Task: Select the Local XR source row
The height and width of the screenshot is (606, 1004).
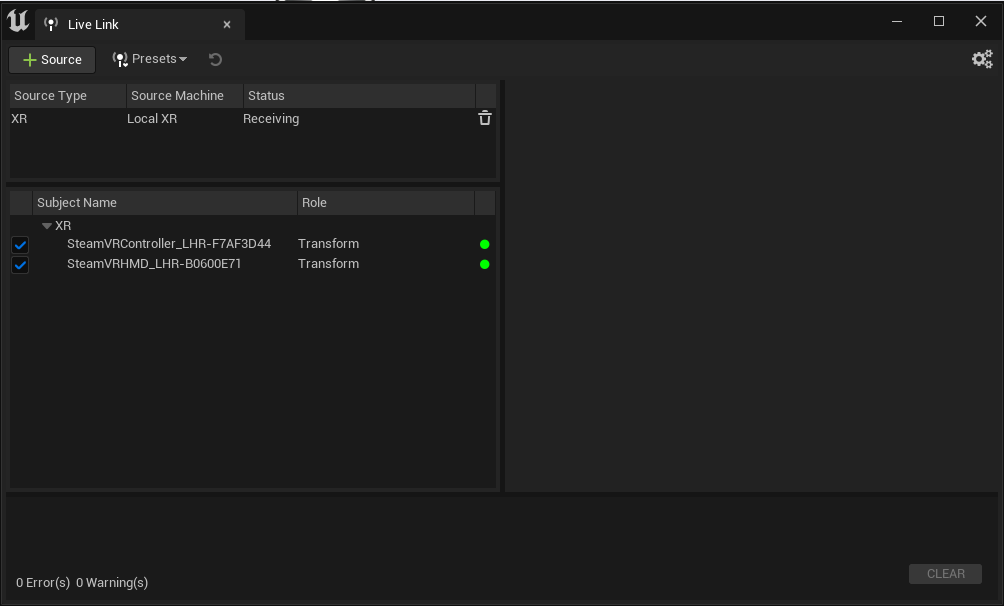Action: tap(152, 119)
